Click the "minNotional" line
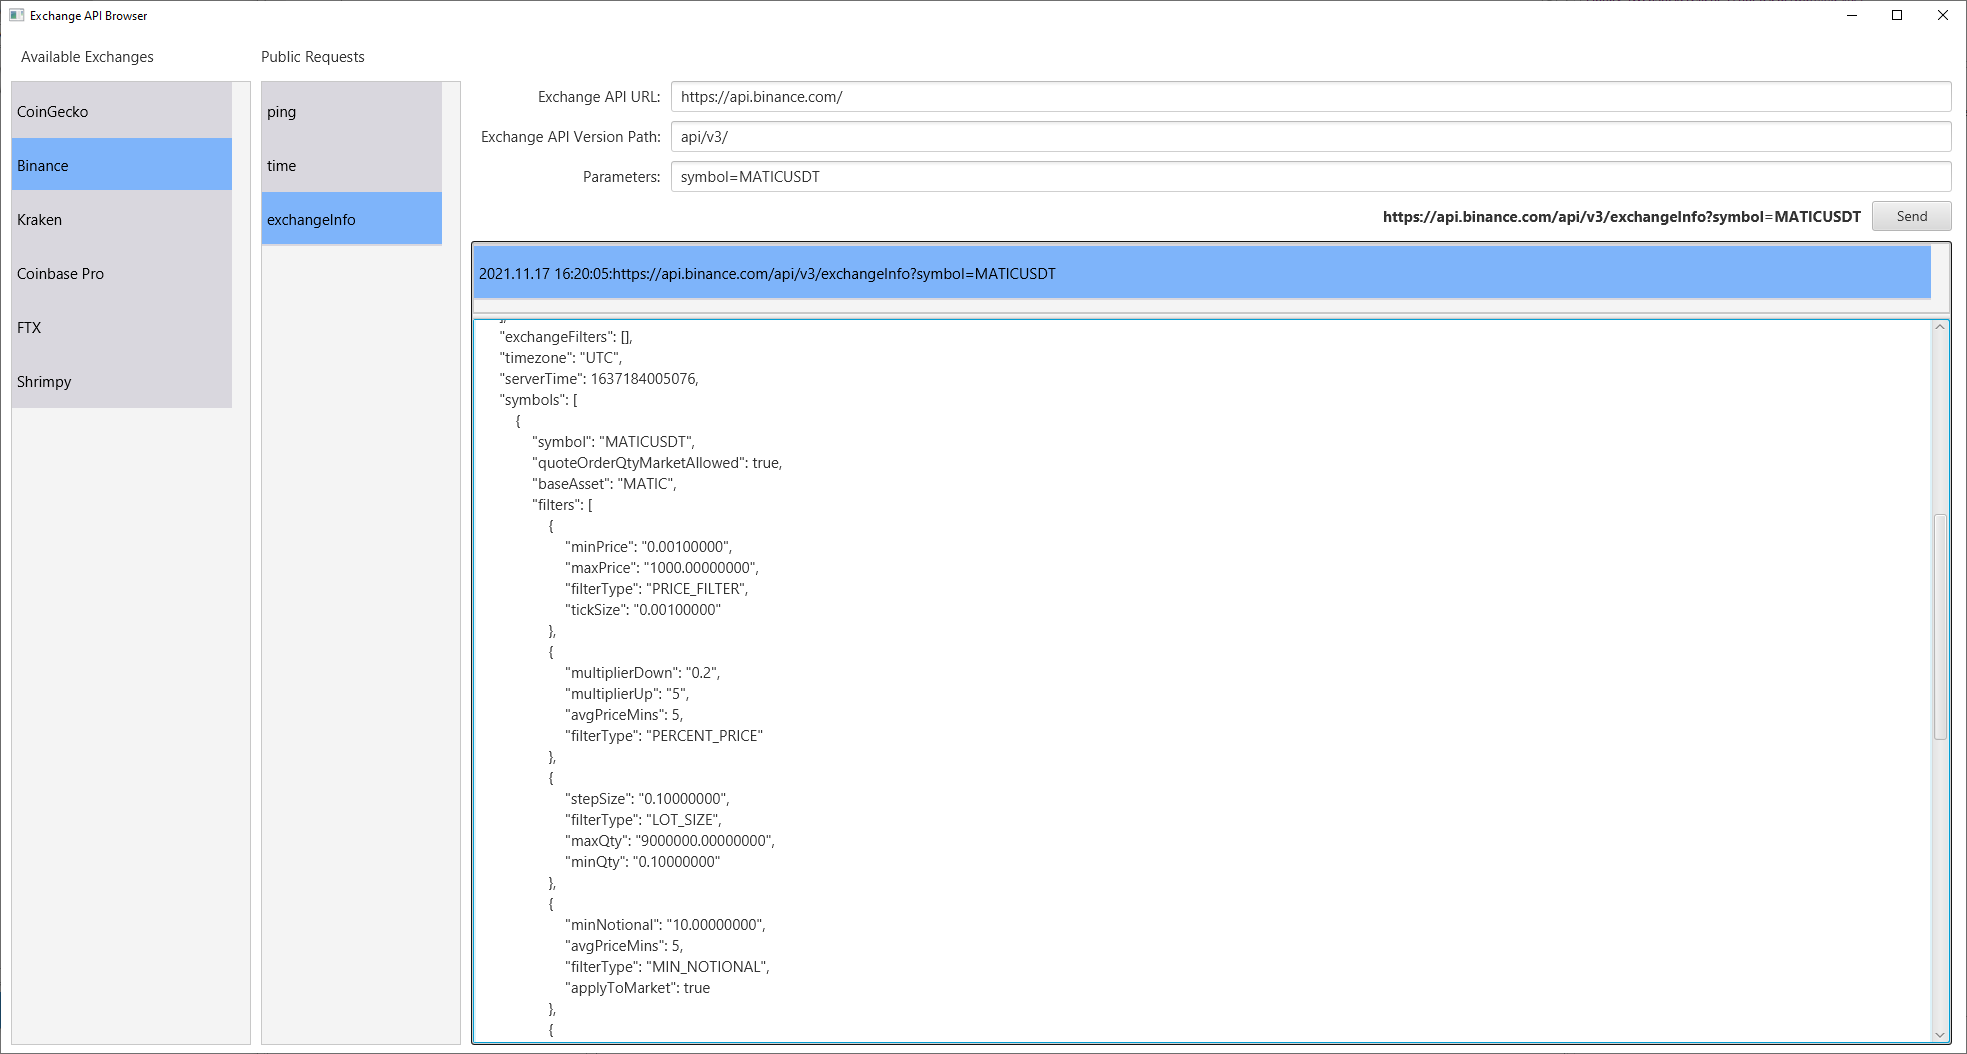Image resolution: width=1967 pixels, height=1054 pixels. pyautogui.click(x=666, y=925)
